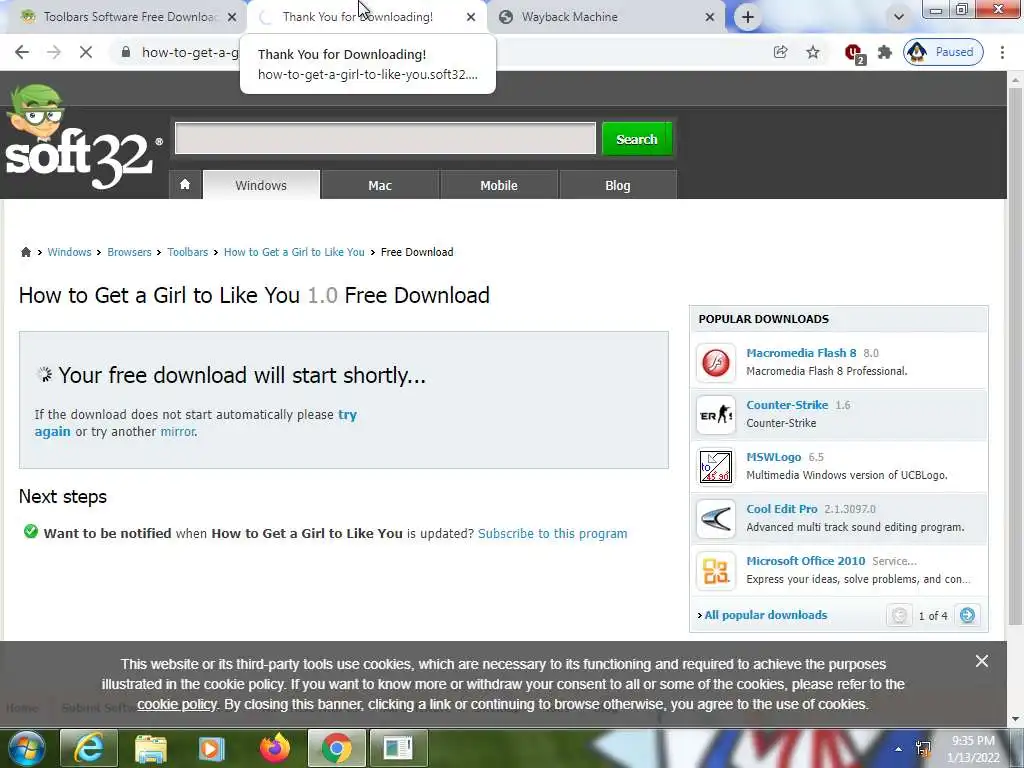Viewport: 1024px width, 768px height.
Task: Open All popular downloads link
Action: point(765,615)
